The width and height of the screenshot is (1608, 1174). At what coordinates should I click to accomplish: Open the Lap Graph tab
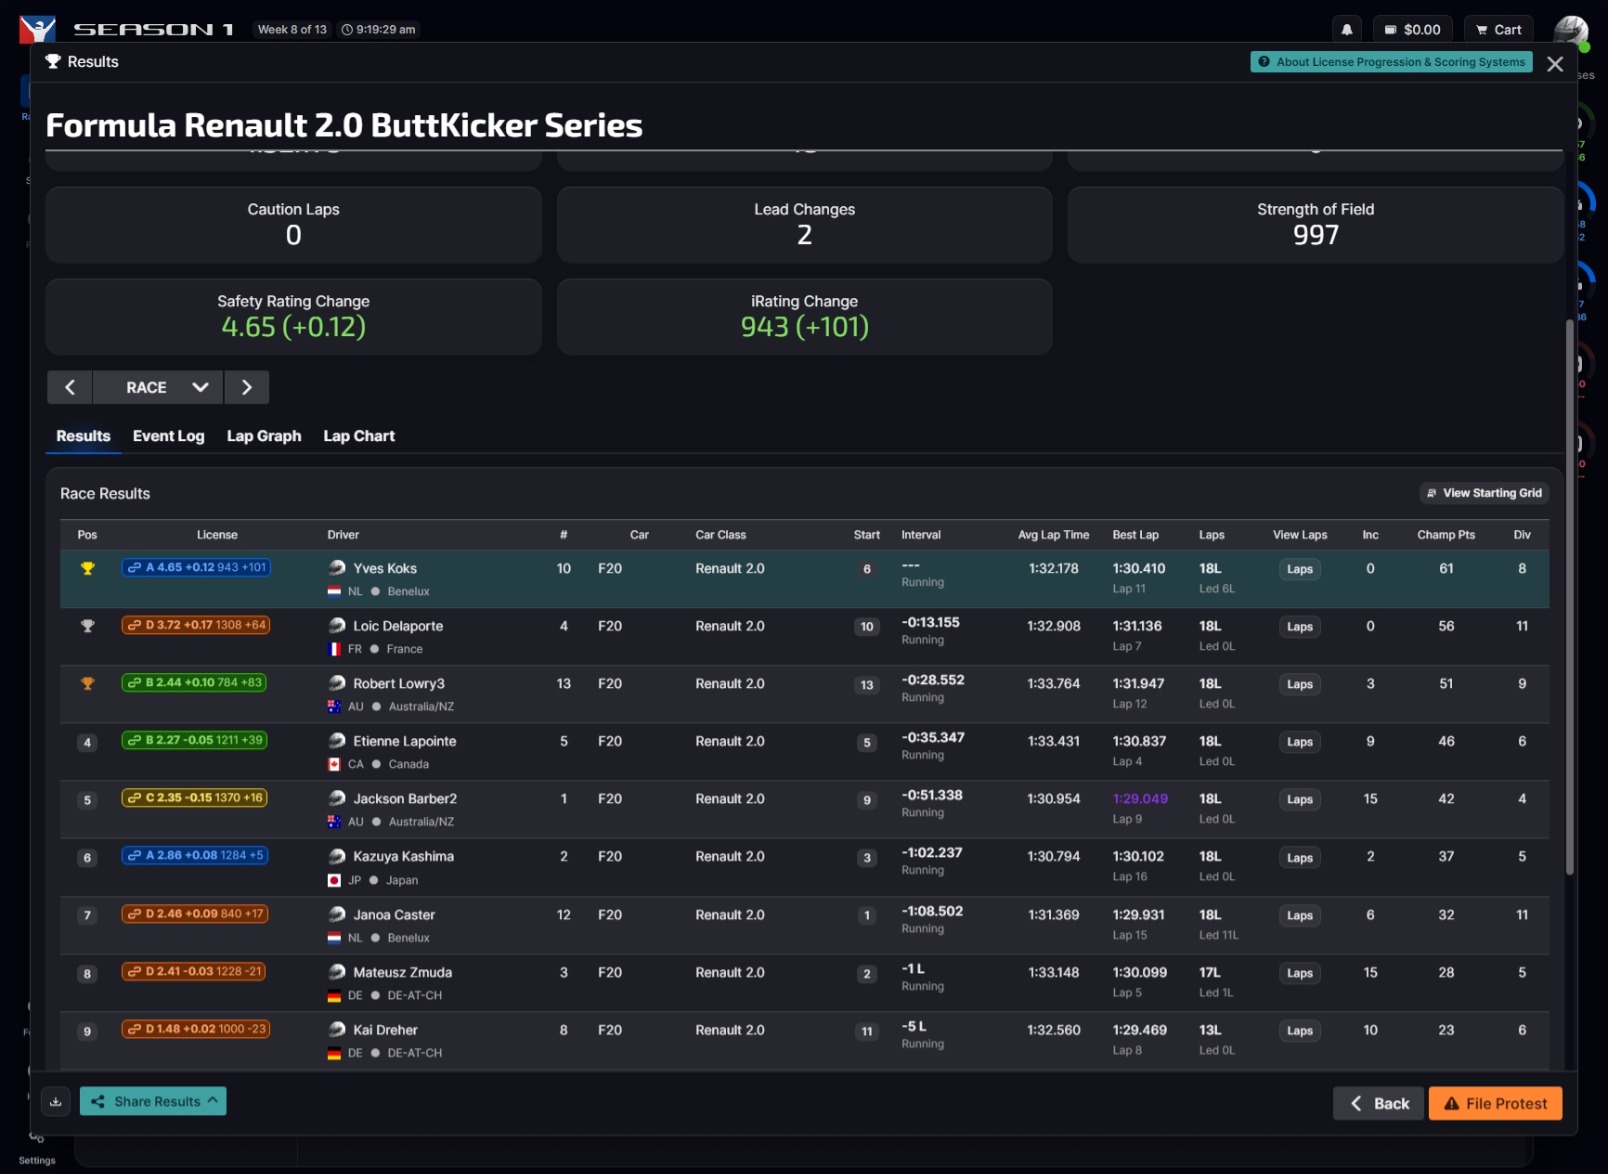(263, 436)
